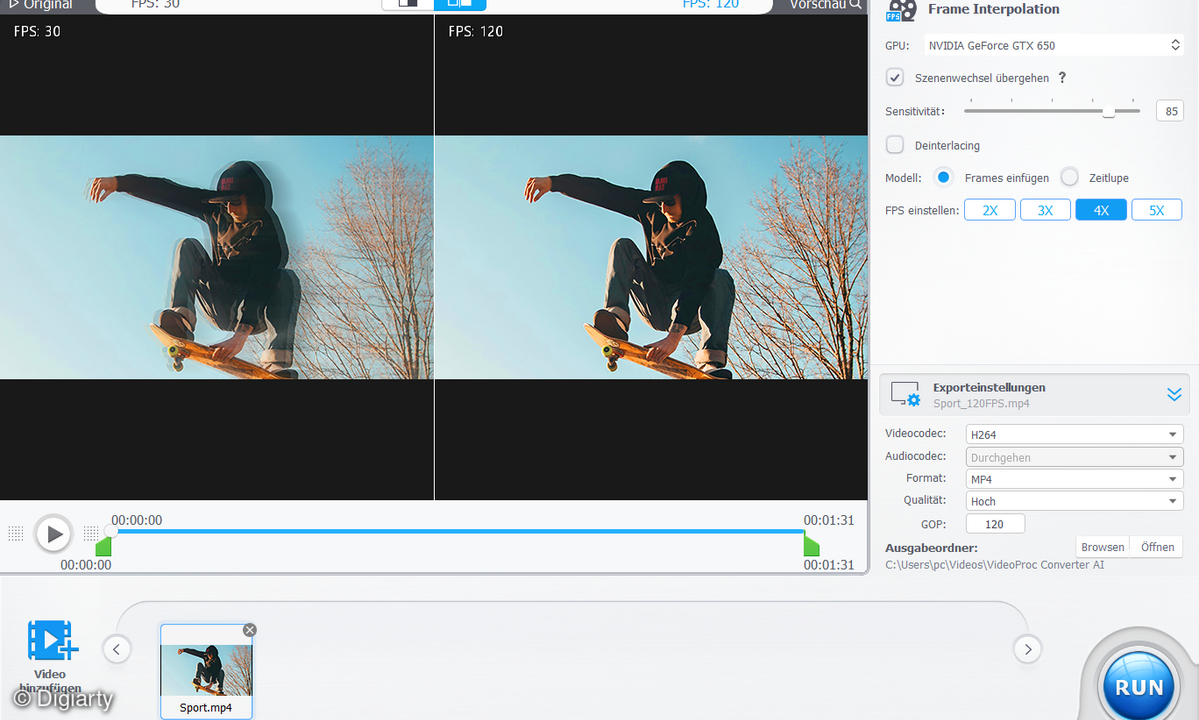Click the help question mark beside Szenenwechsel übergehen
The width and height of the screenshot is (1199, 720).
click(x=1062, y=78)
